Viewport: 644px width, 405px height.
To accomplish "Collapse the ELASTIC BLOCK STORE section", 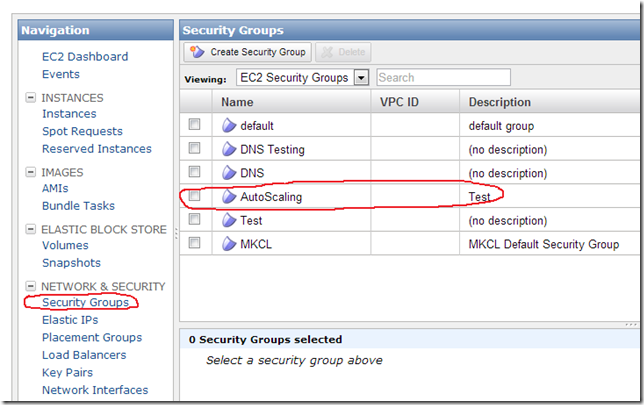I will coord(30,229).
